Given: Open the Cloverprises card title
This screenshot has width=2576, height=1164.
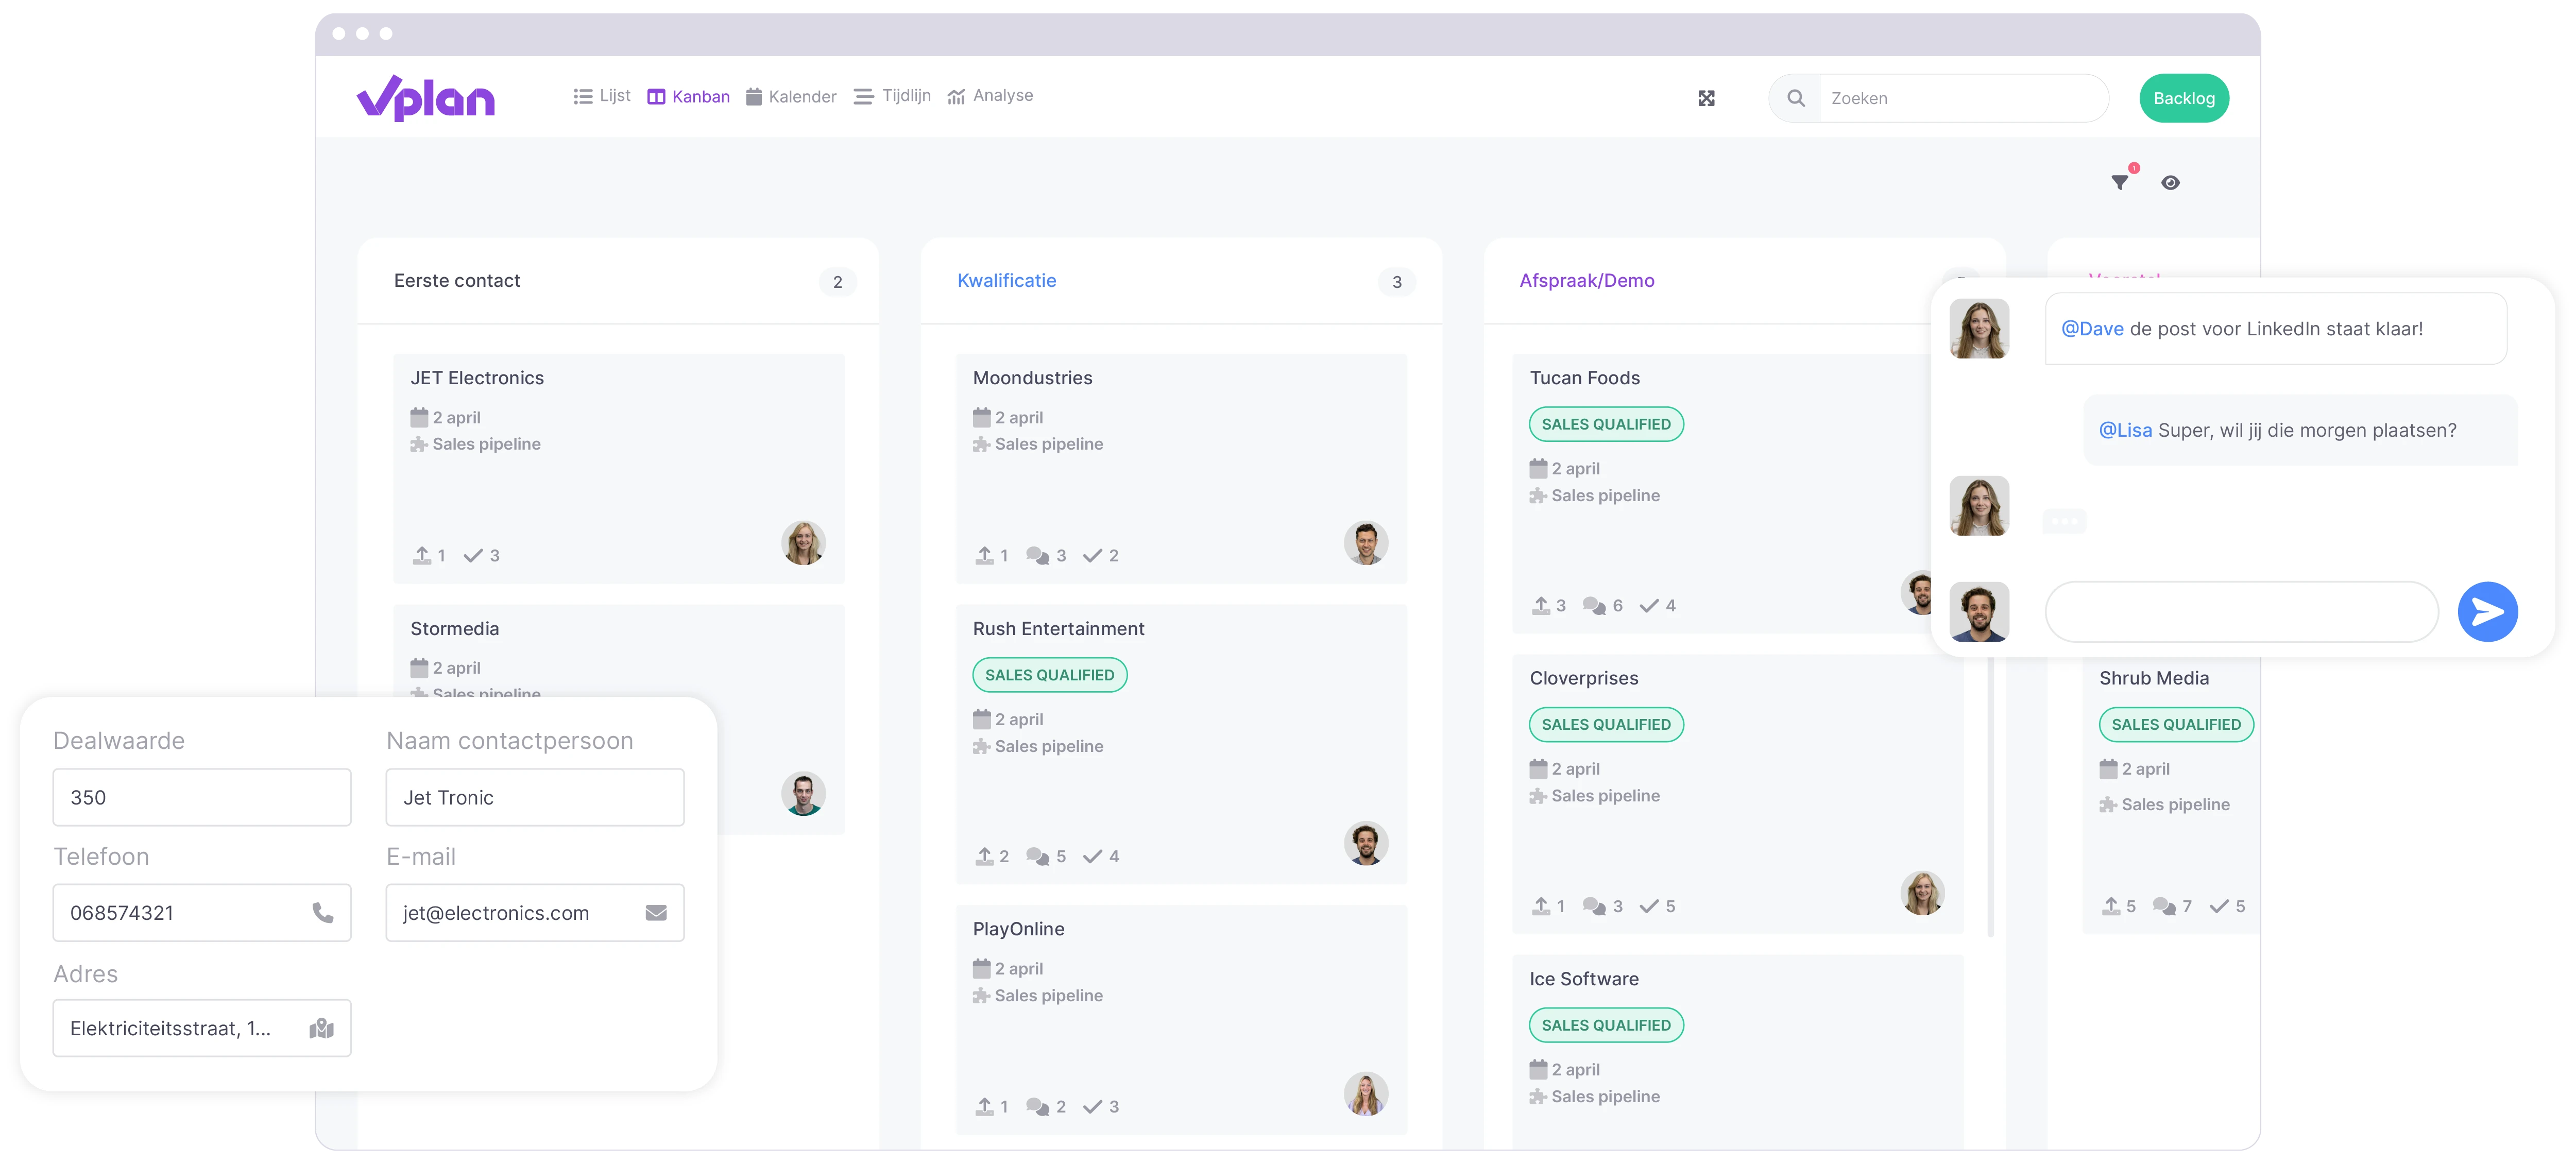Looking at the screenshot, I should pyautogui.click(x=1584, y=678).
